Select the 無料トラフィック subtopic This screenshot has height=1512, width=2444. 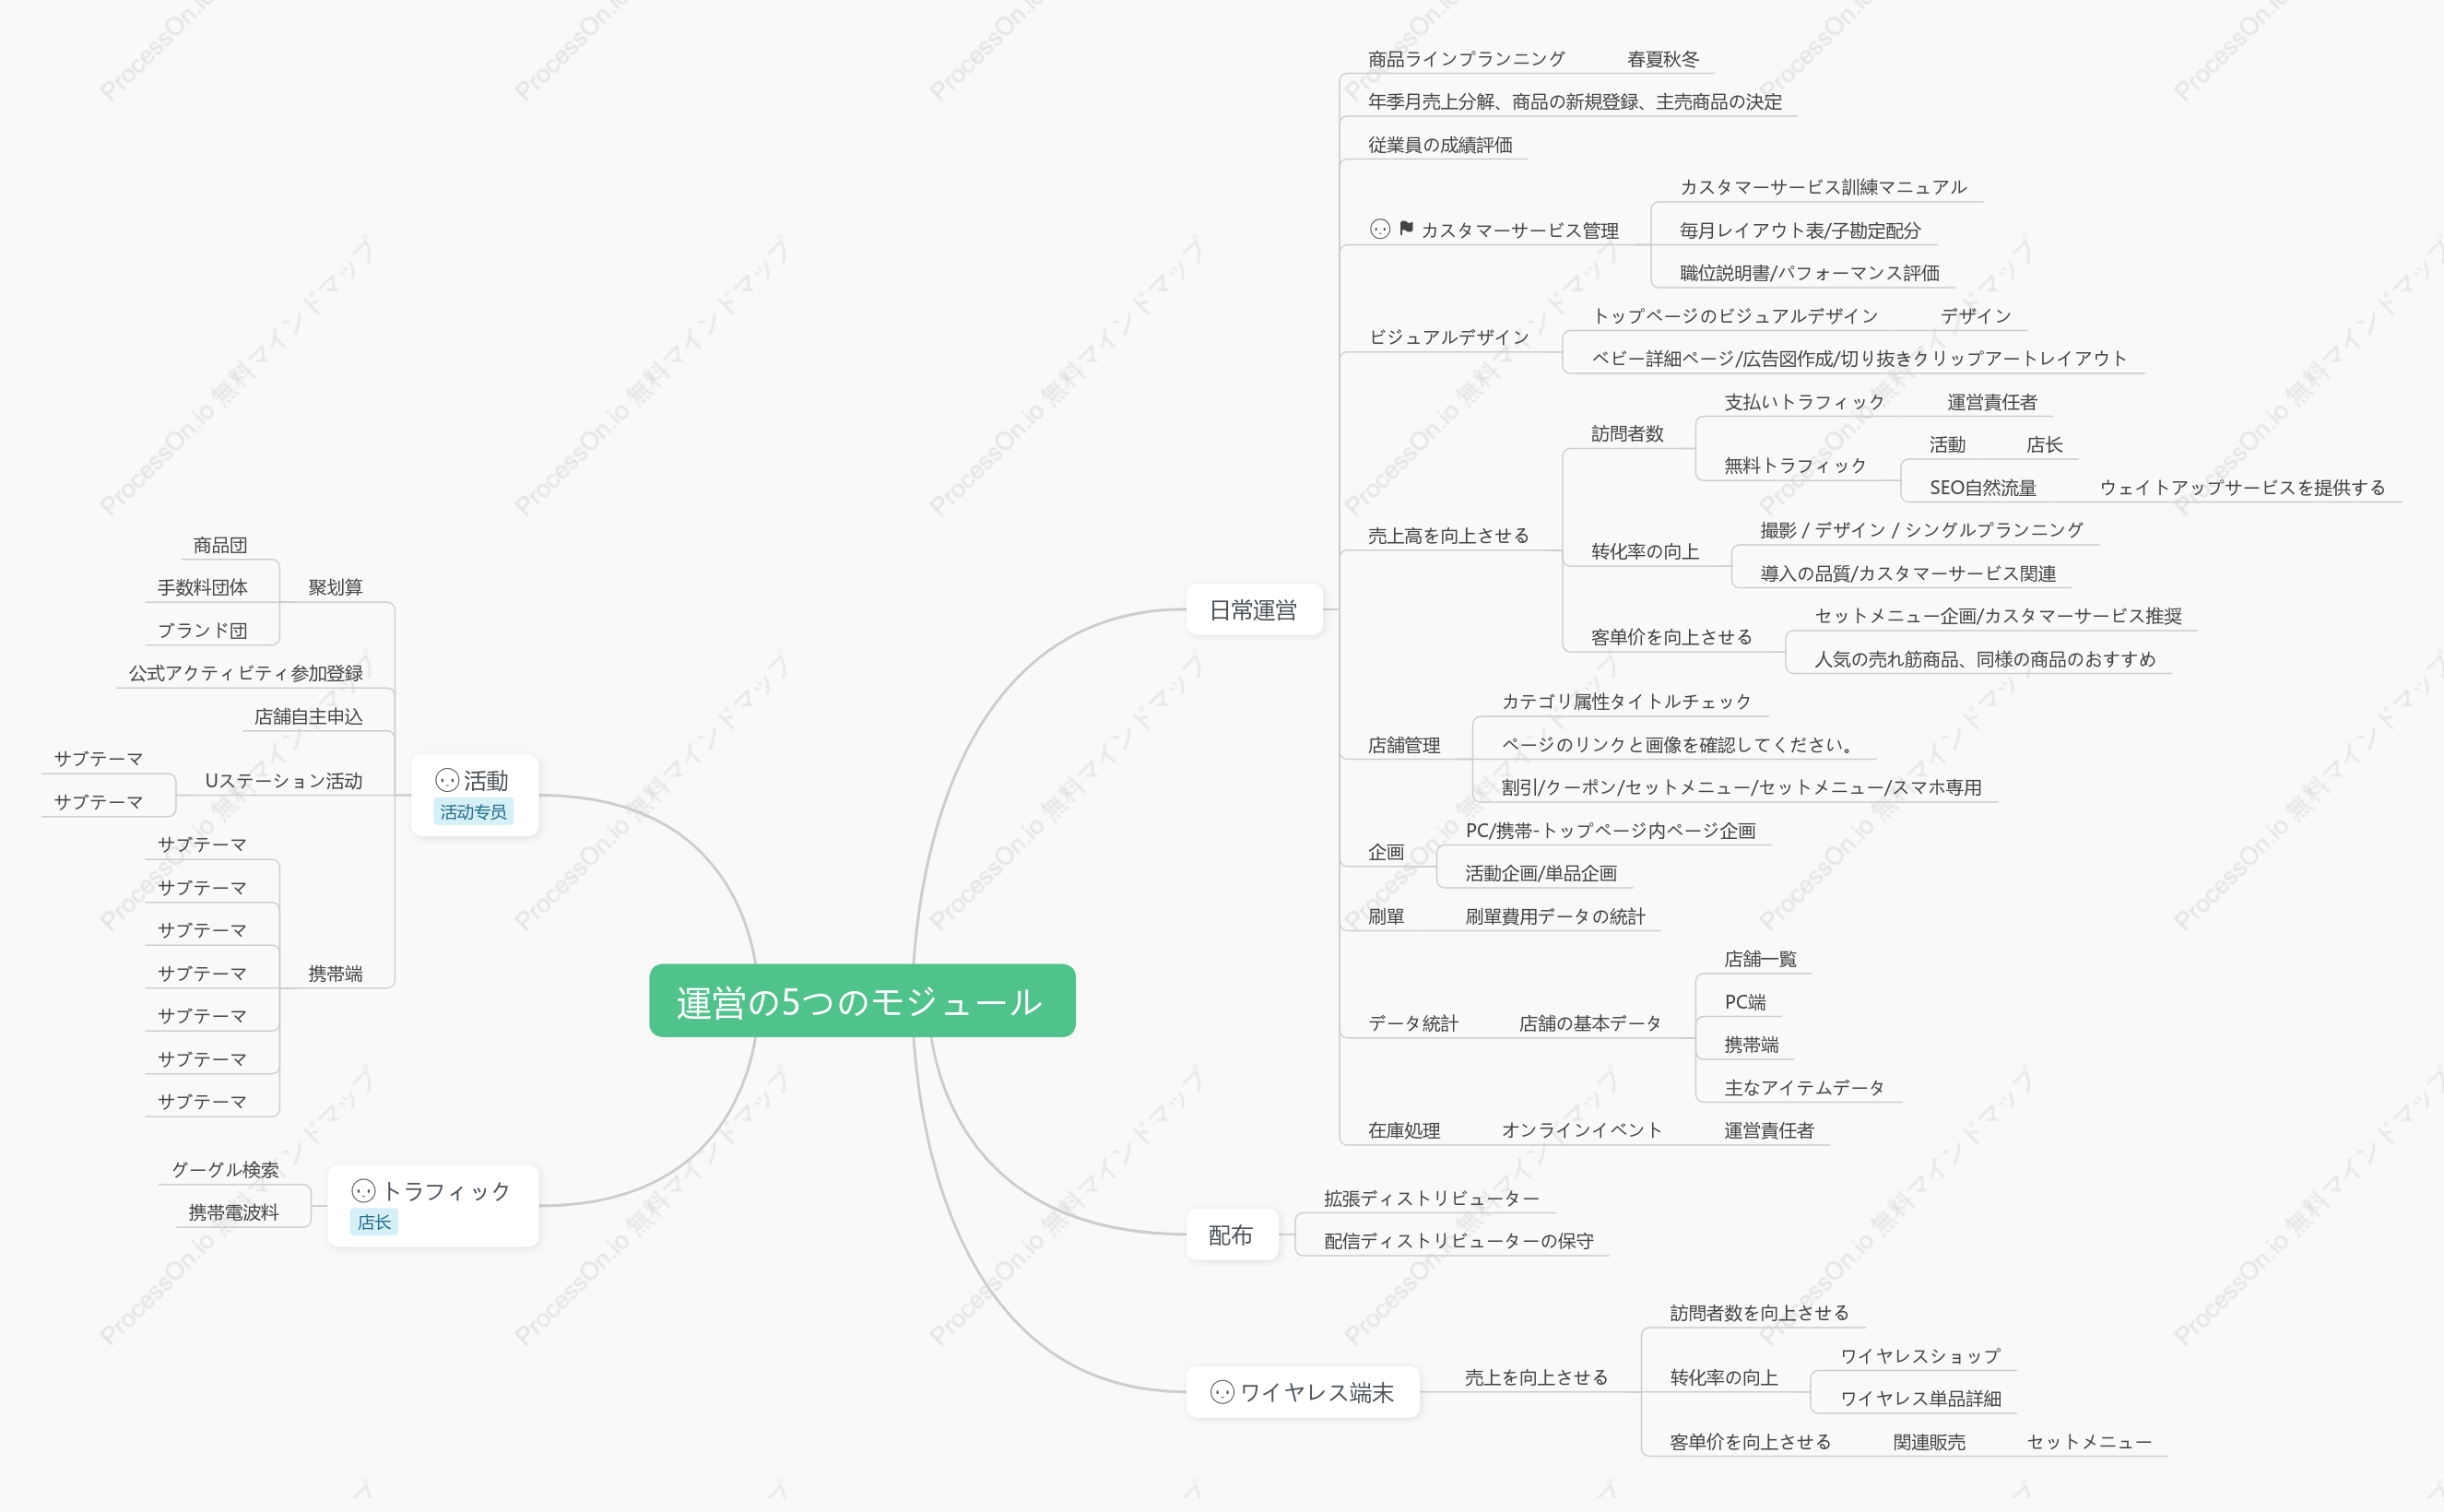coord(1795,465)
